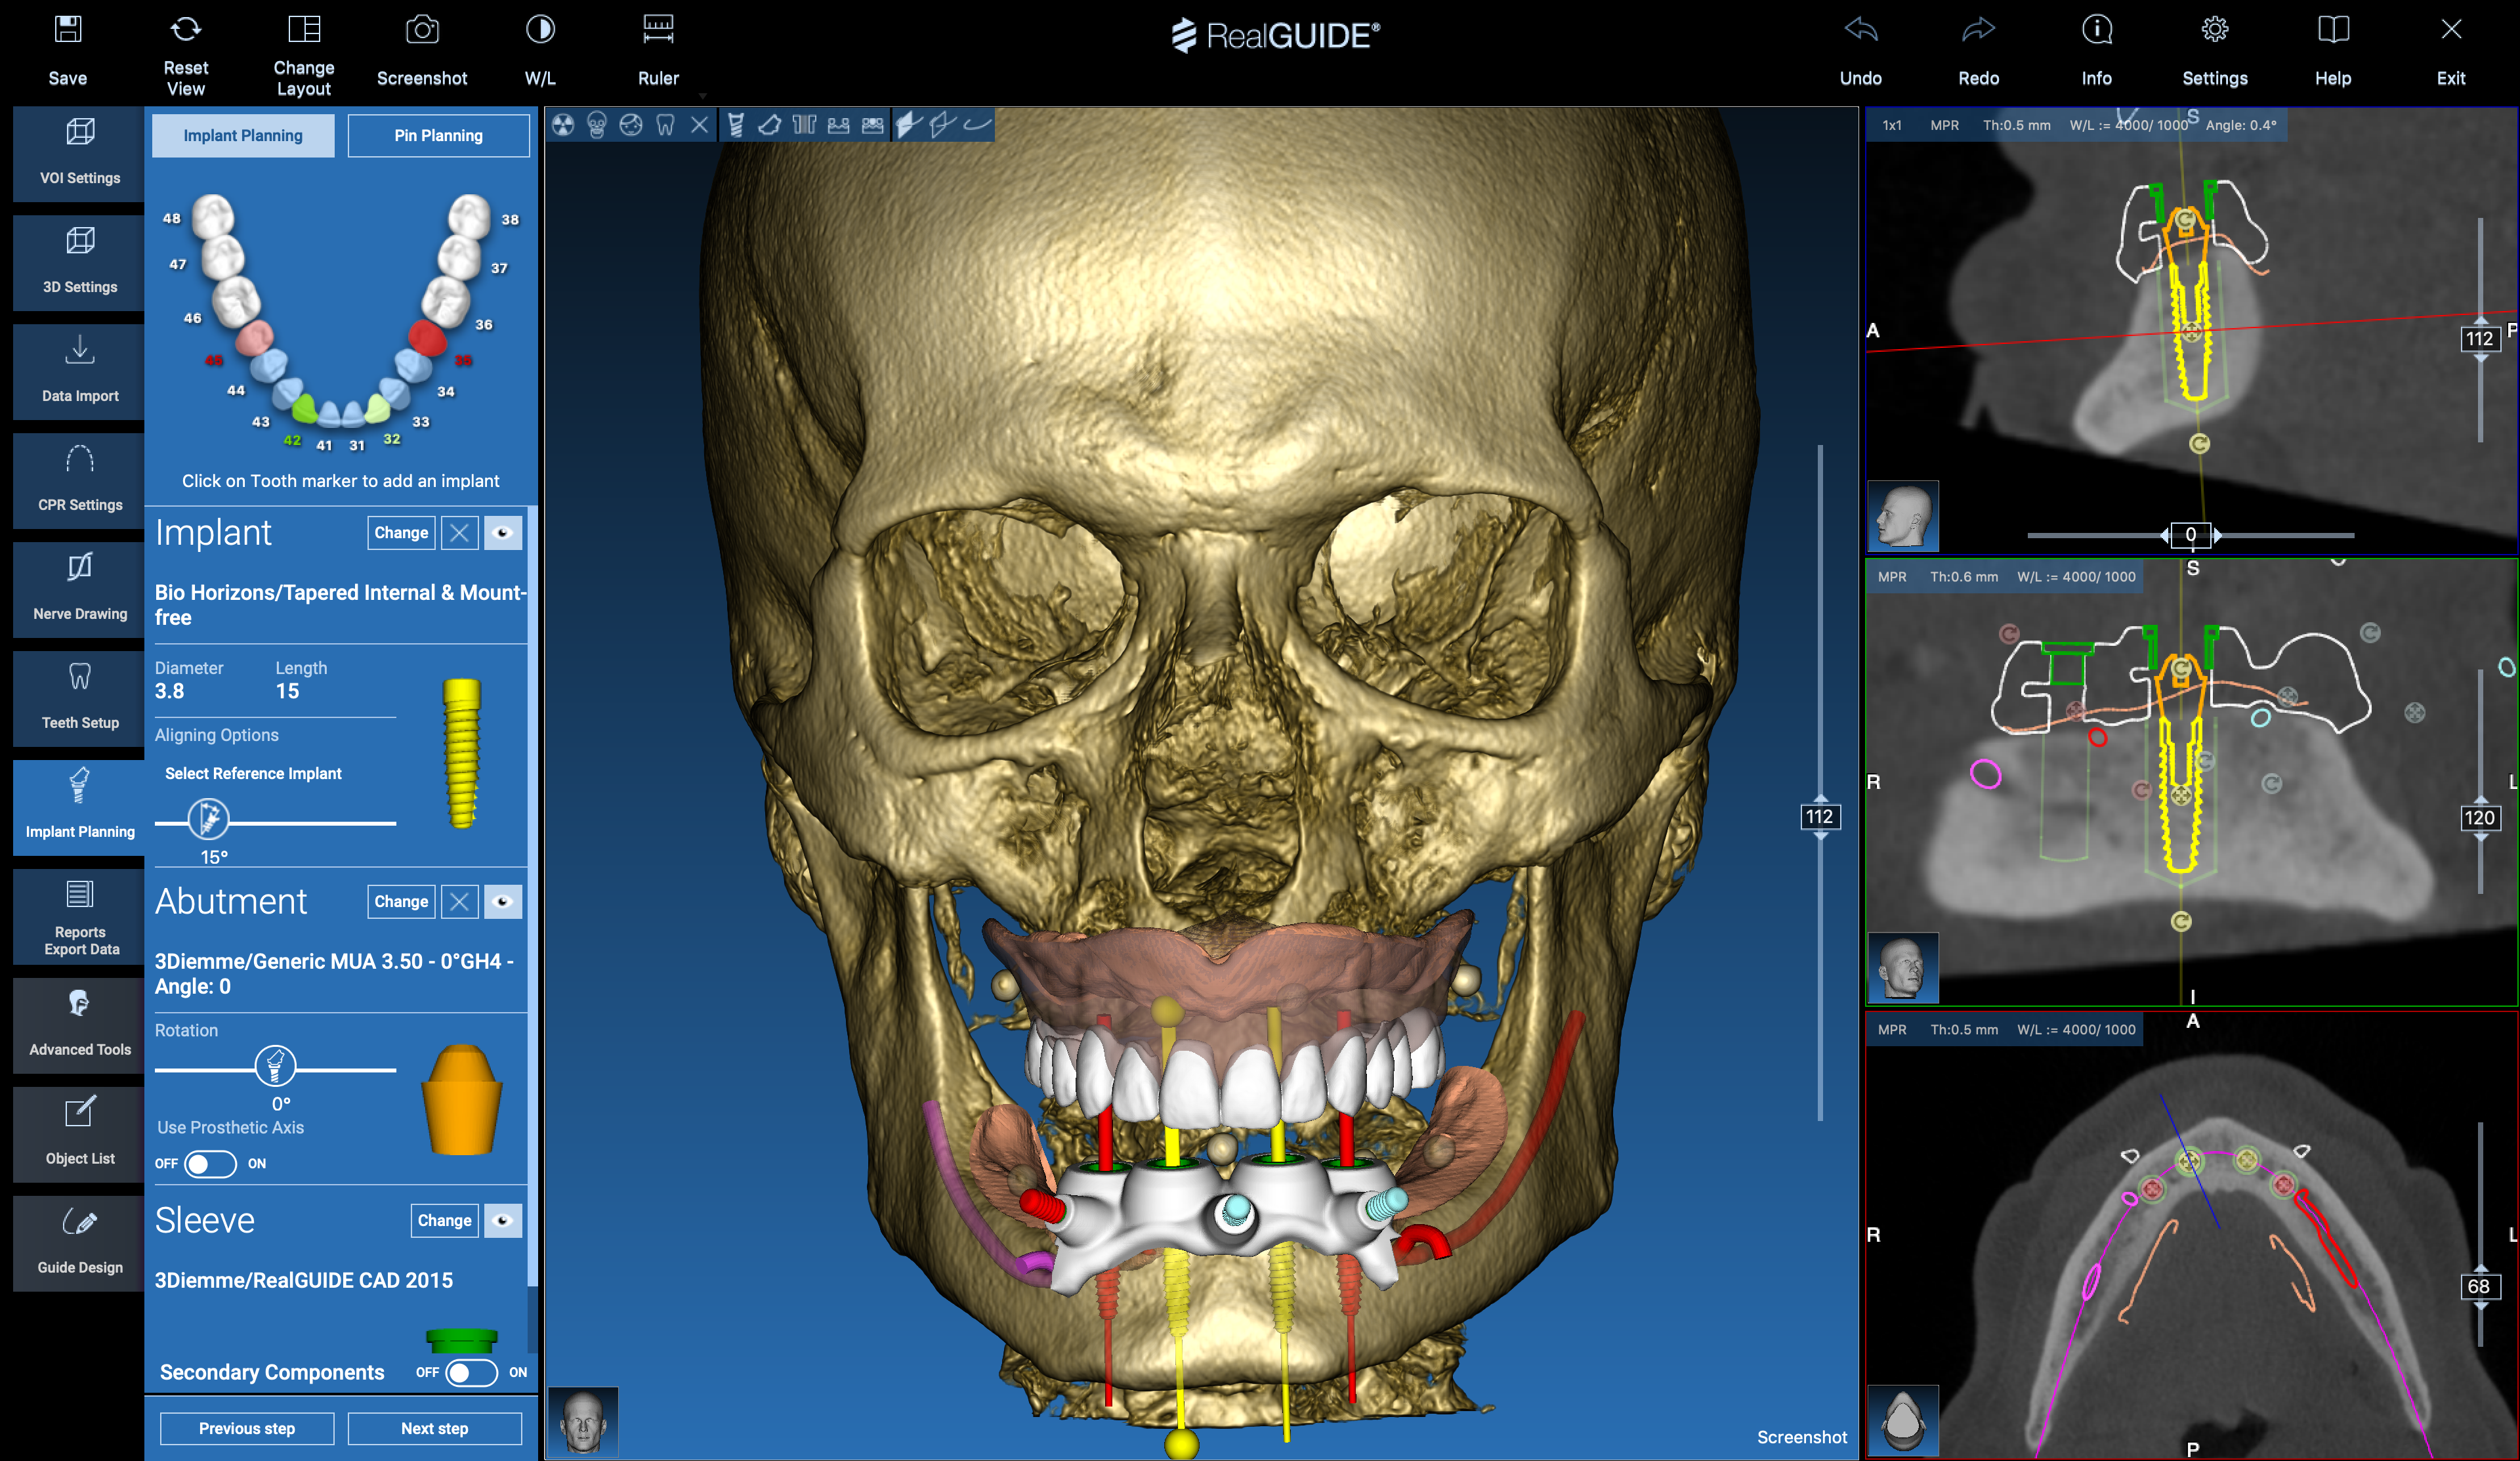Click the X icon in the 3D view toolbar
This screenshot has height=1461, width=2520.
click(x=699, y=125)
